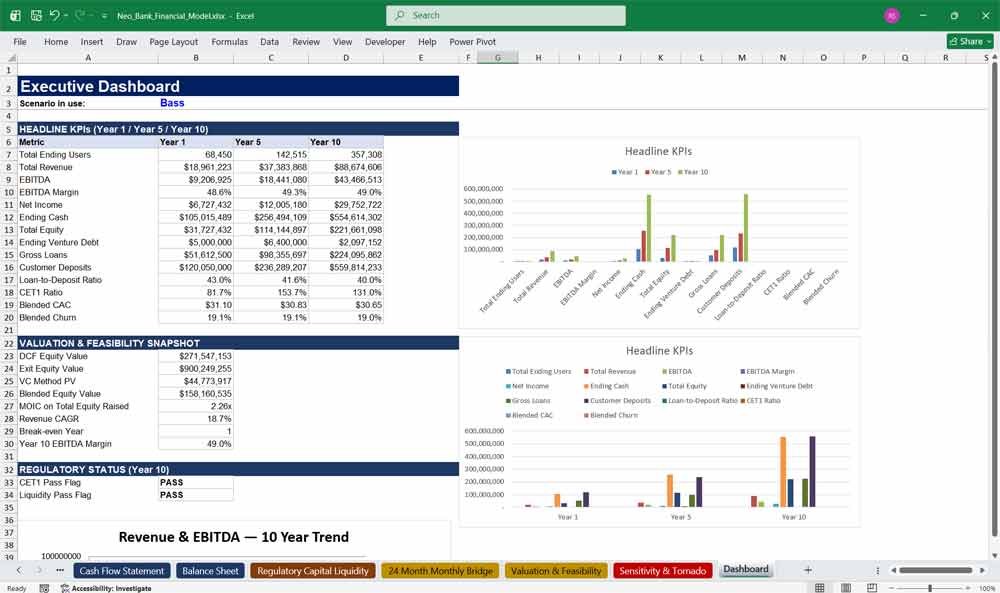The image size is (1000, 593).
Task: Undo the last action
Action: point(54,15)
